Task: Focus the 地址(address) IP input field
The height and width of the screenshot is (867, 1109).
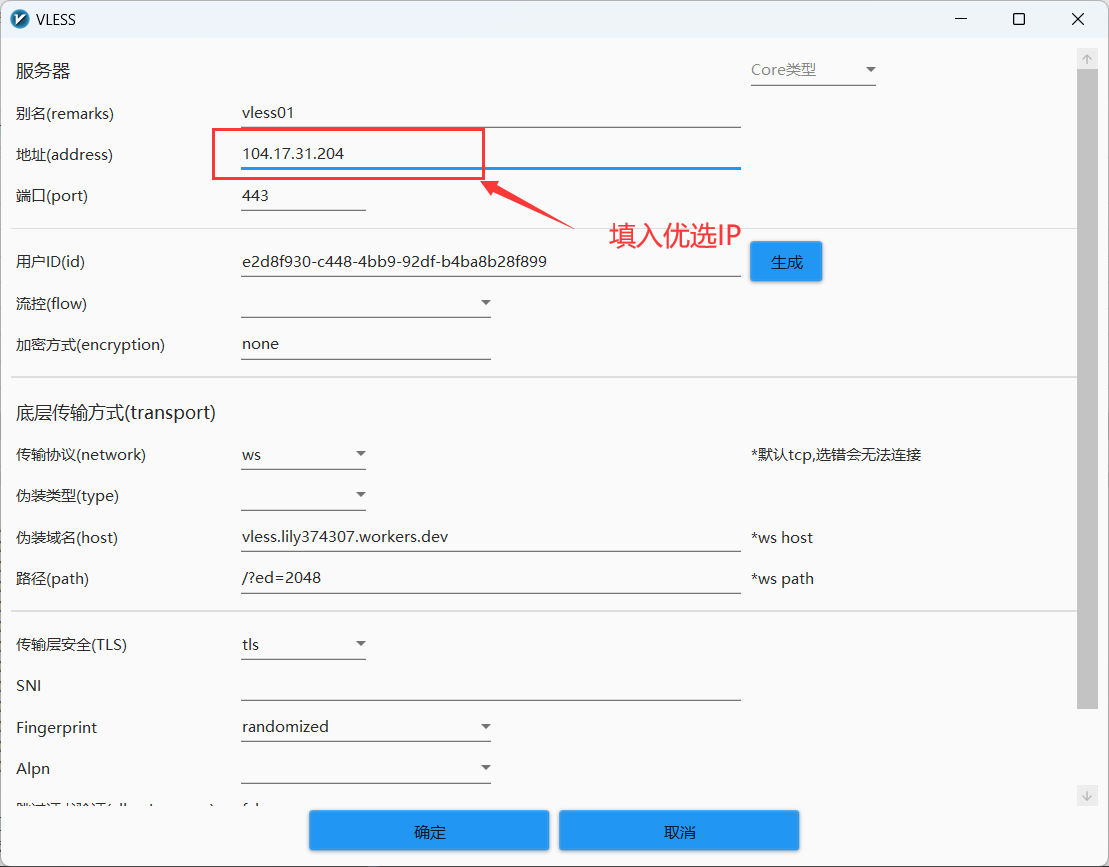Action: tap(490, 154)
